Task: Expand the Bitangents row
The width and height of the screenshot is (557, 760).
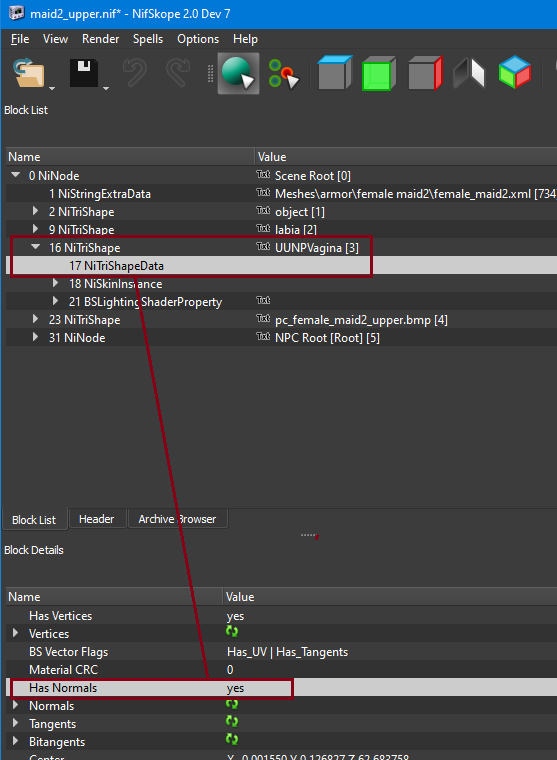Action: (16, 741)
